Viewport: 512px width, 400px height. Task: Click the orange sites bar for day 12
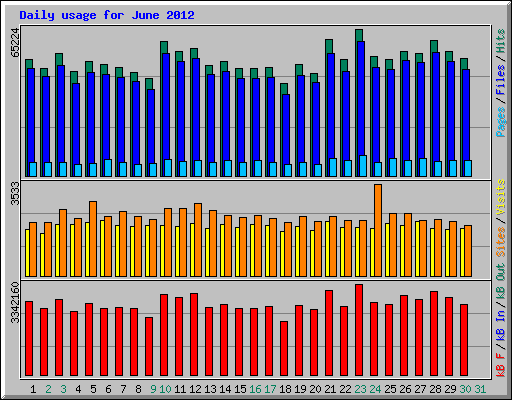point(198,240)
